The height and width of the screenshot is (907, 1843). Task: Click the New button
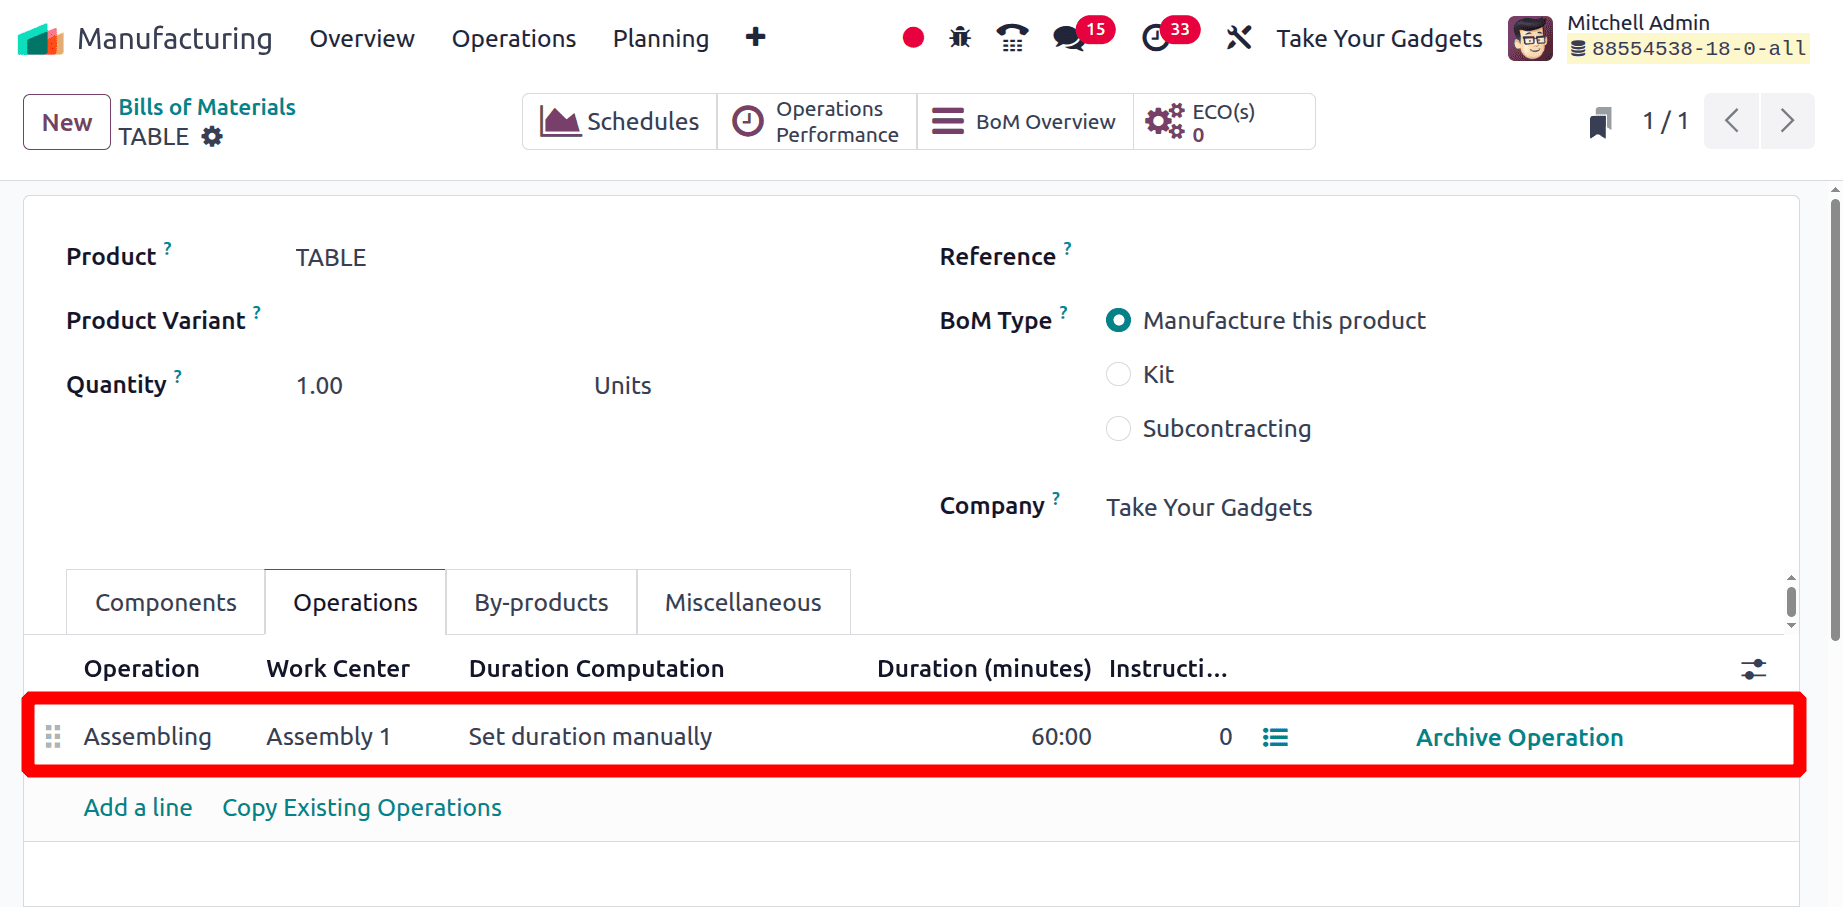[x=67, y=122]
